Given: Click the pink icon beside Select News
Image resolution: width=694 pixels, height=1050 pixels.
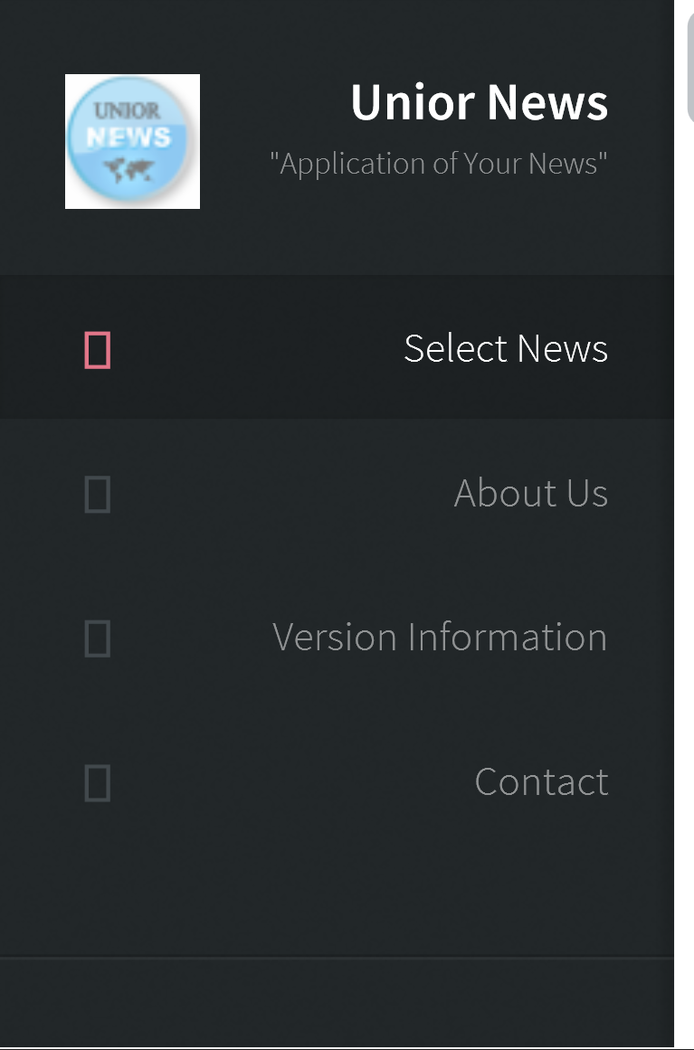Looking at the screenshot, I should pyautogui.click(x=97, y=350).
